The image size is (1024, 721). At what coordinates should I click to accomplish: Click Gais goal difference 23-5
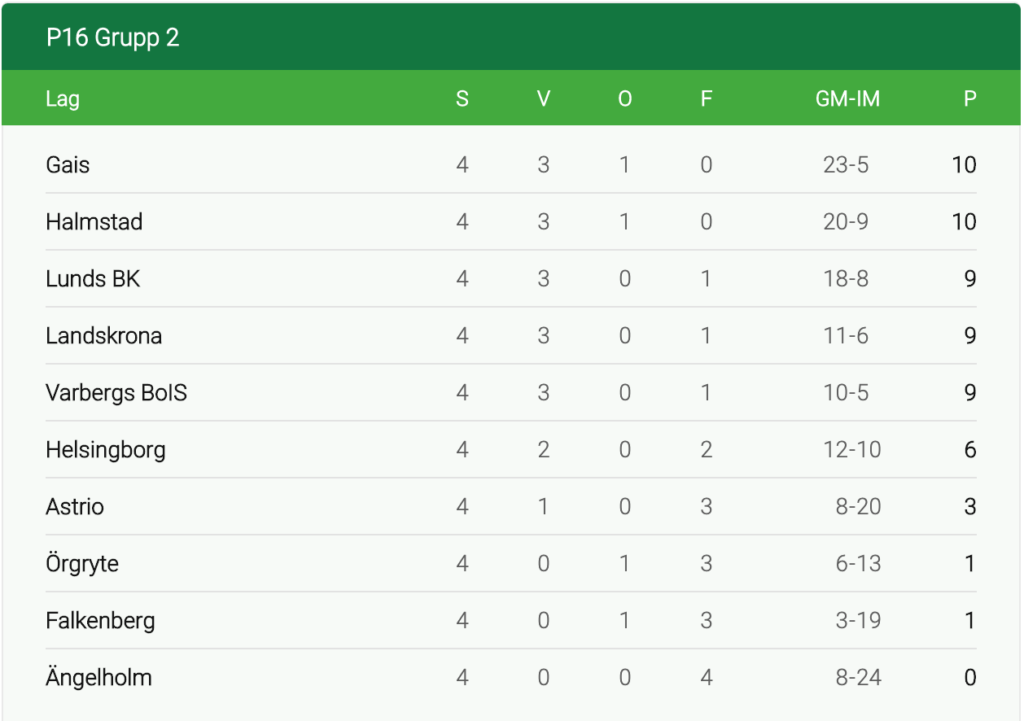(x=846, y=165)
